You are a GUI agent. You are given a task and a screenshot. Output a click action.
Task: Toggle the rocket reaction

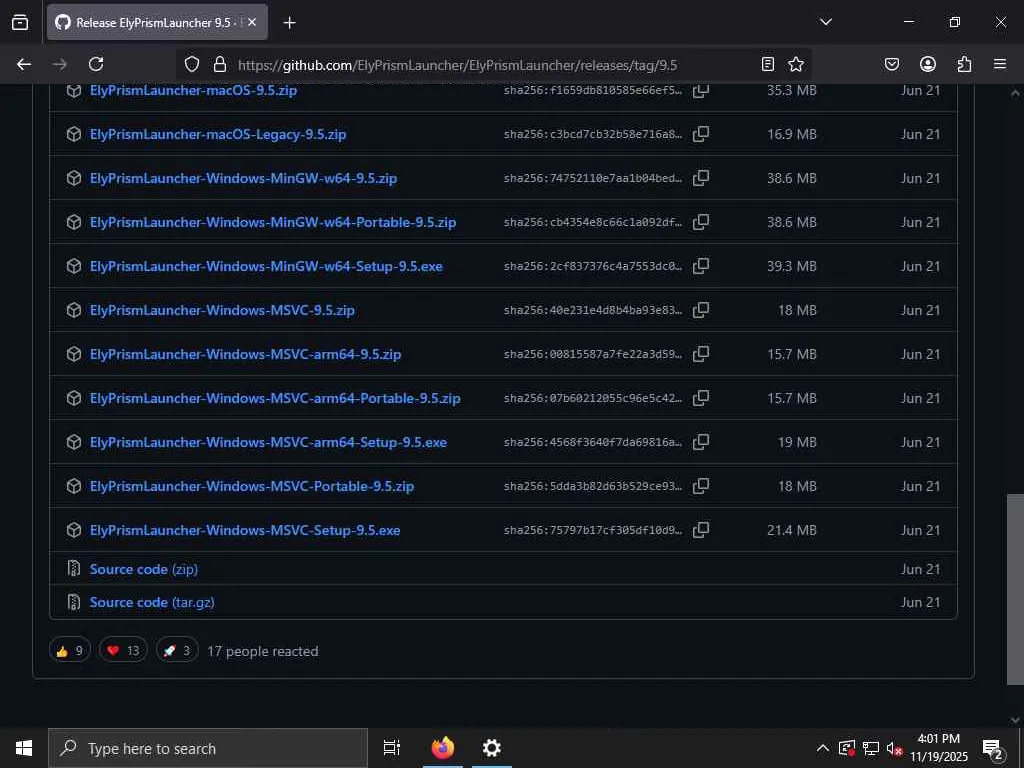point(177,650)
